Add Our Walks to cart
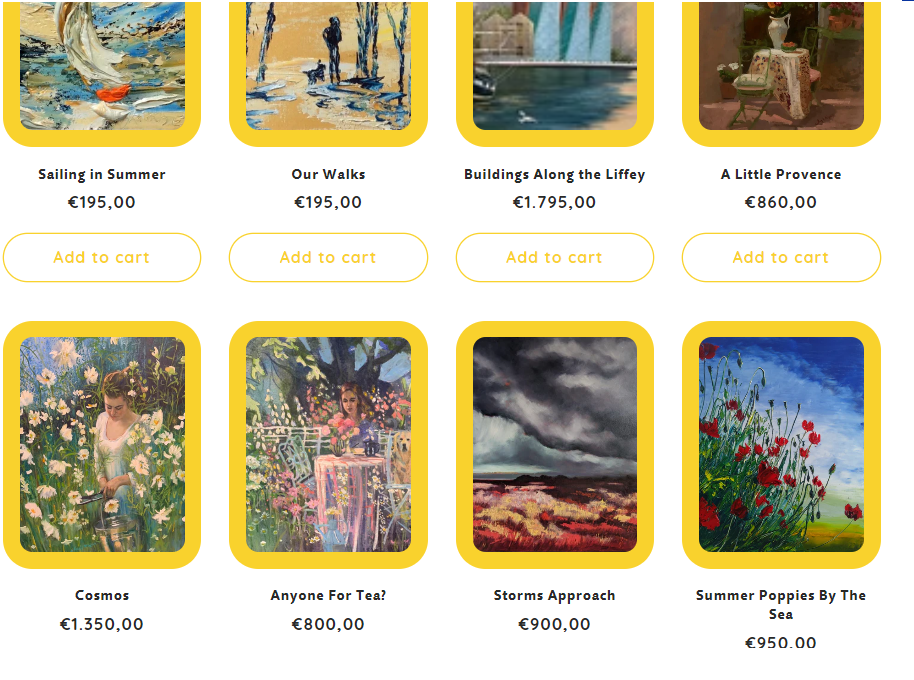Viewport: 914px width, 680px height. pos(328,258)
